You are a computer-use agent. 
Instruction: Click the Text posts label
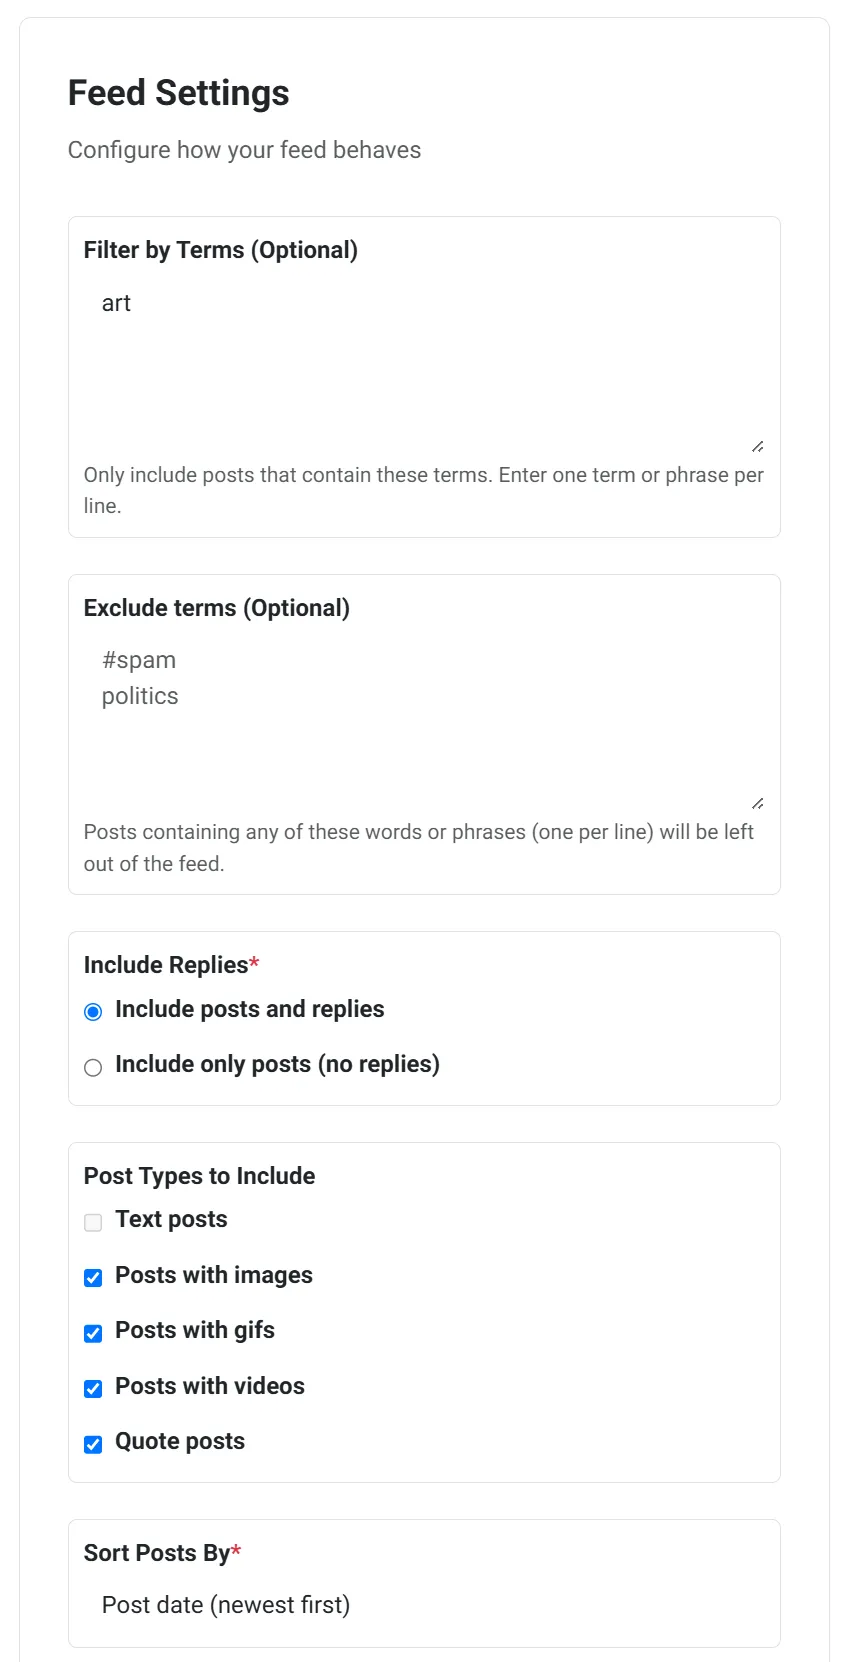pos(171,1219)
